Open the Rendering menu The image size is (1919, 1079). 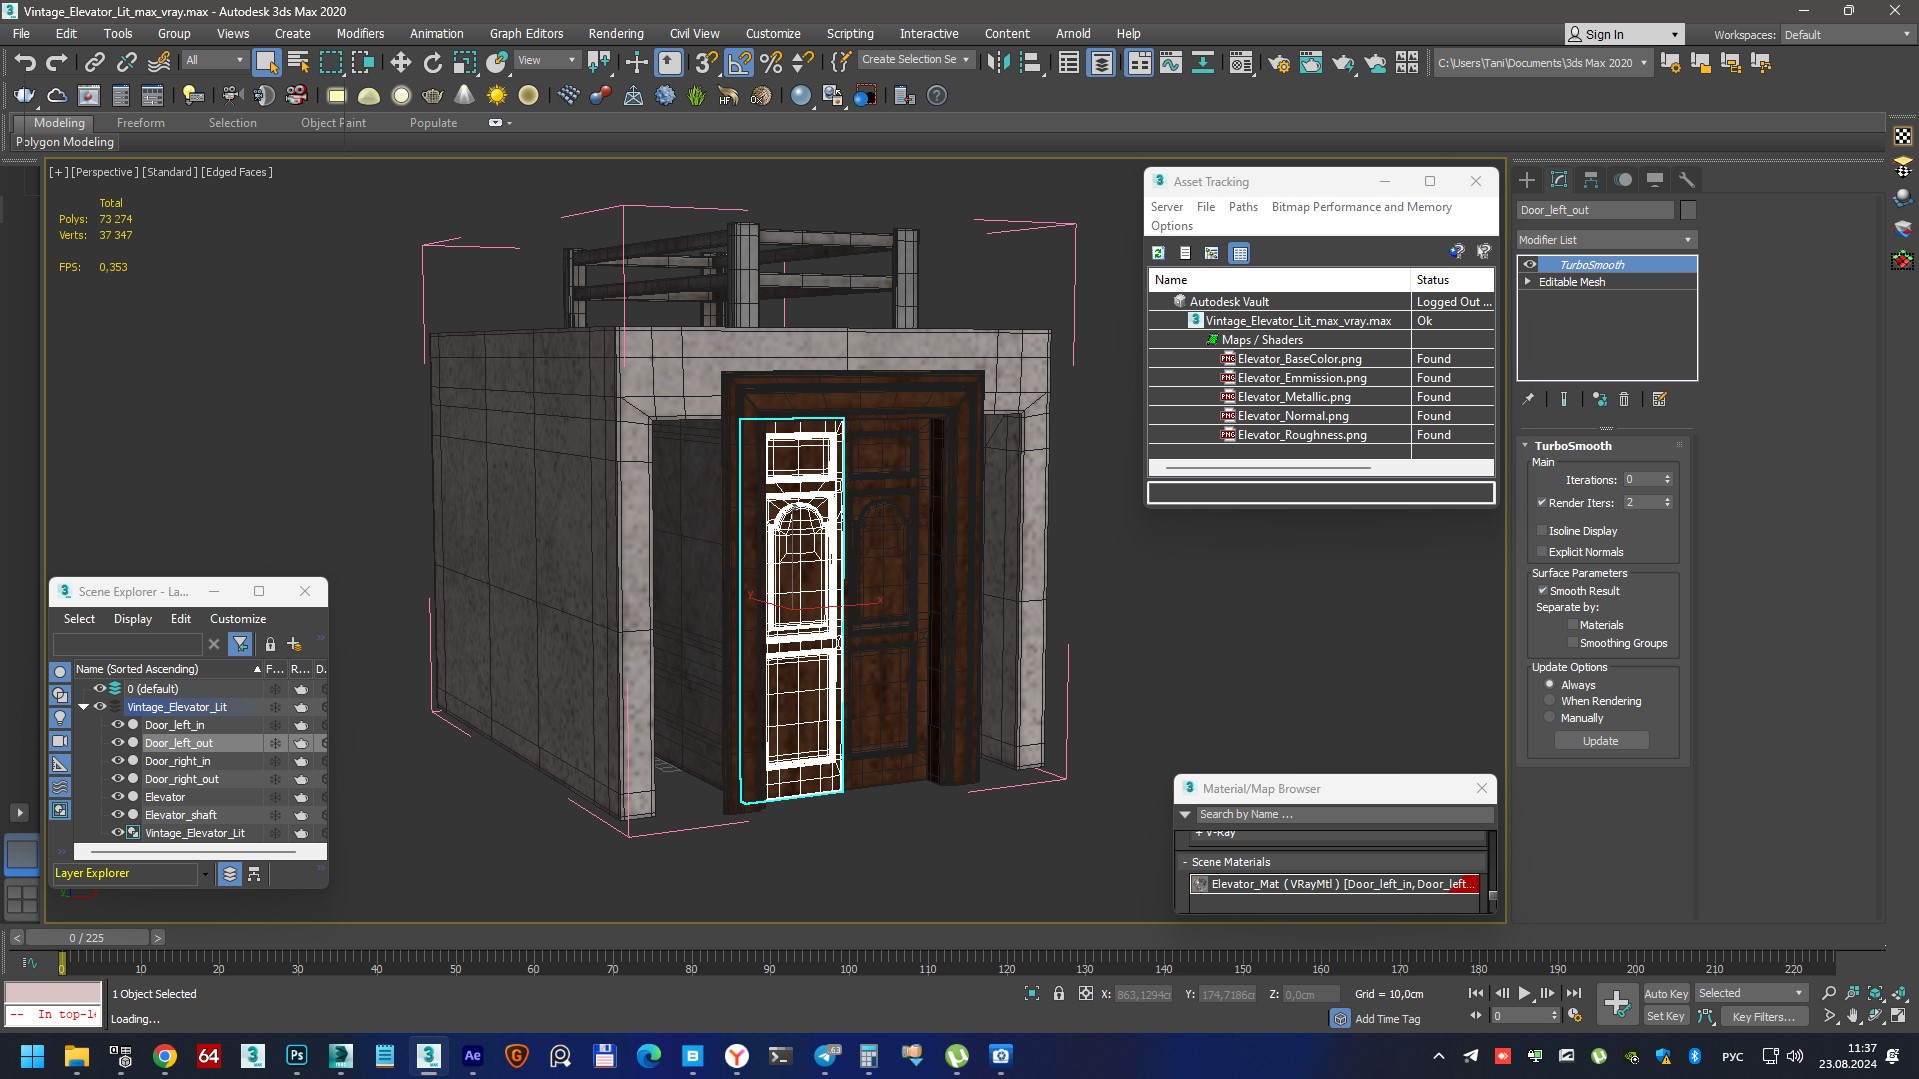[x=615, y=33]
